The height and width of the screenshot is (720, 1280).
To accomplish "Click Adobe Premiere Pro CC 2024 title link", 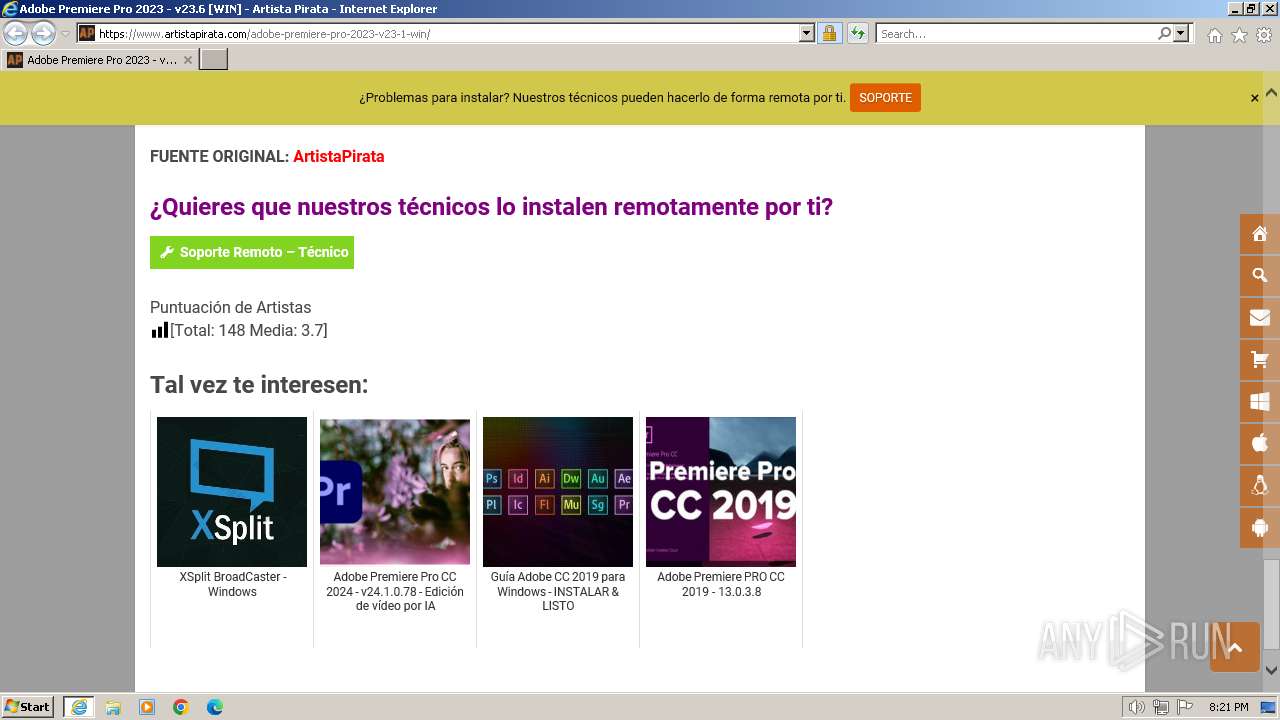I will pyautogui.click(x=395, y=591).
